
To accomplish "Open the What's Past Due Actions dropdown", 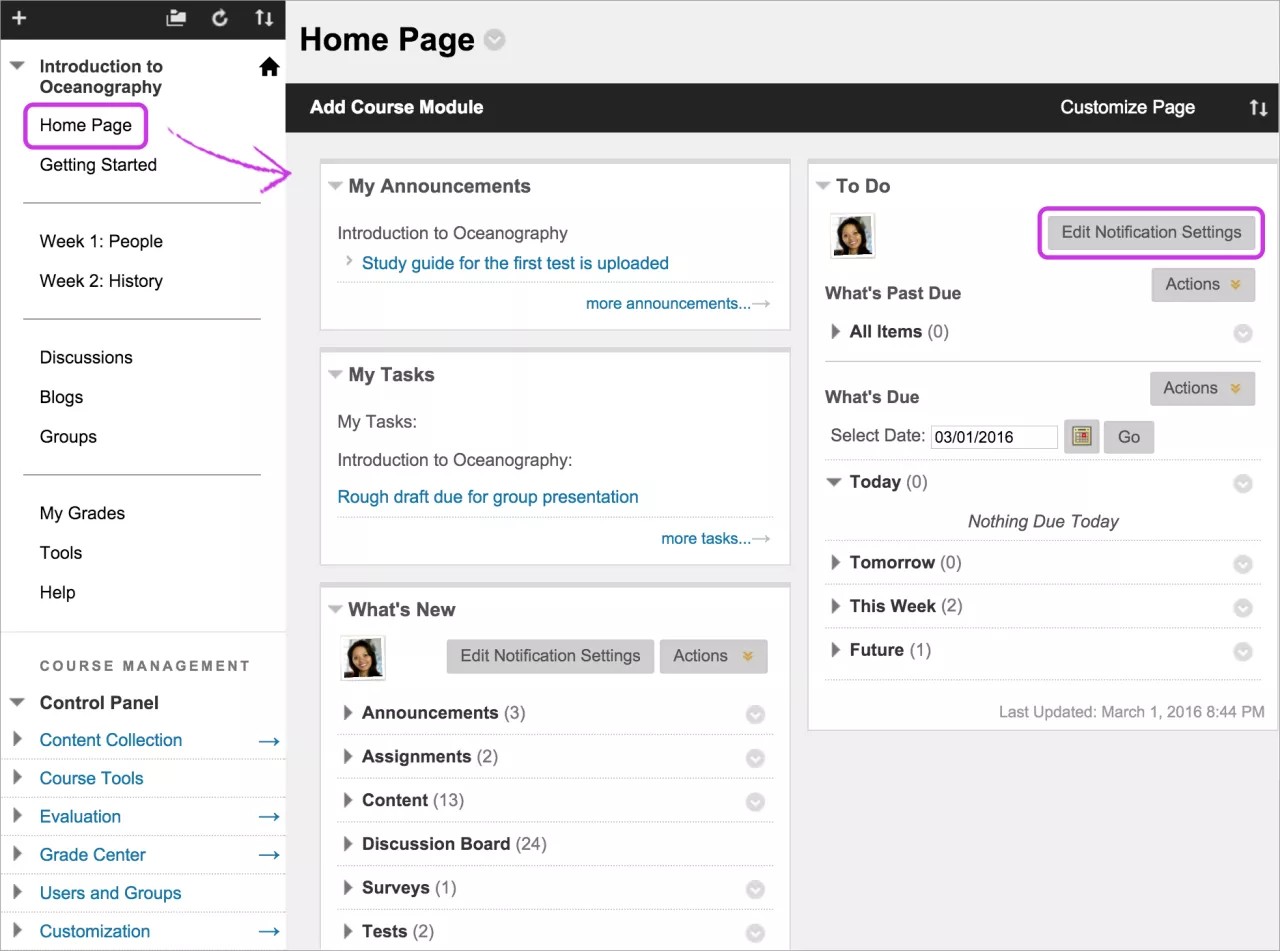I will (x=1202, y=284).
